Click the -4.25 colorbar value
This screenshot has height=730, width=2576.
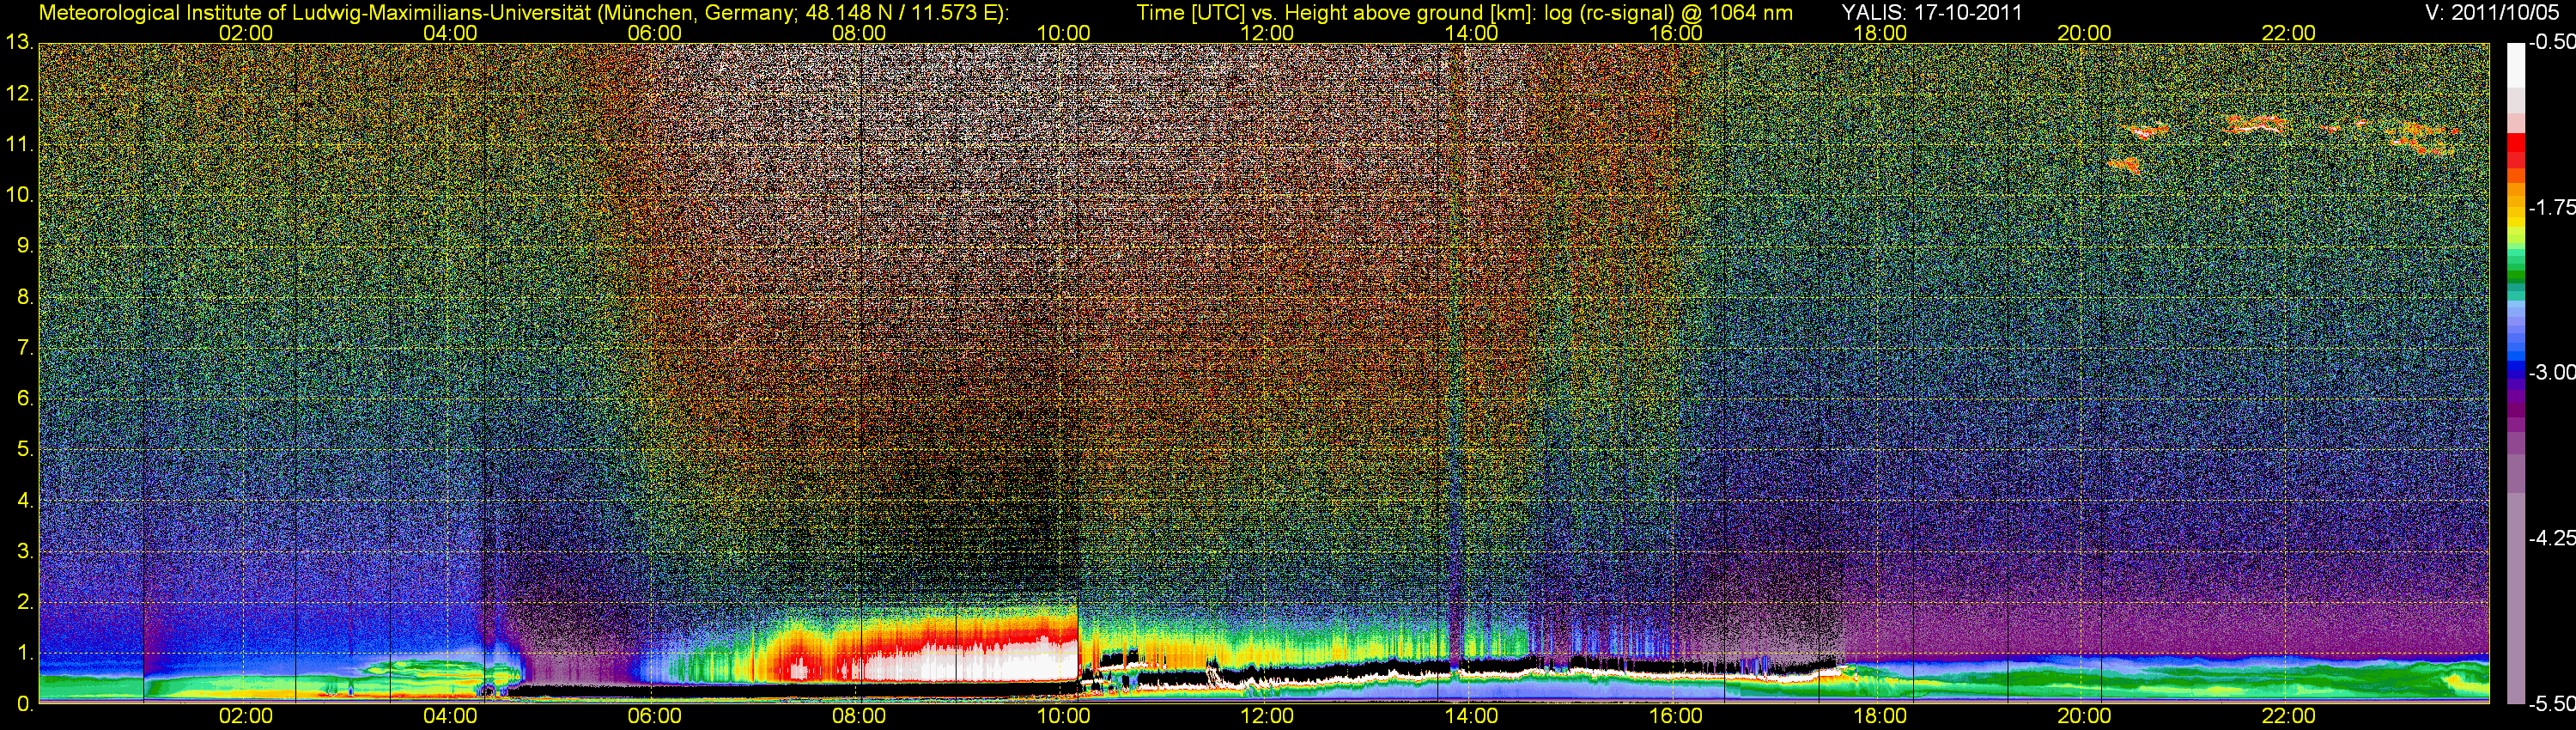point(2552,538)
